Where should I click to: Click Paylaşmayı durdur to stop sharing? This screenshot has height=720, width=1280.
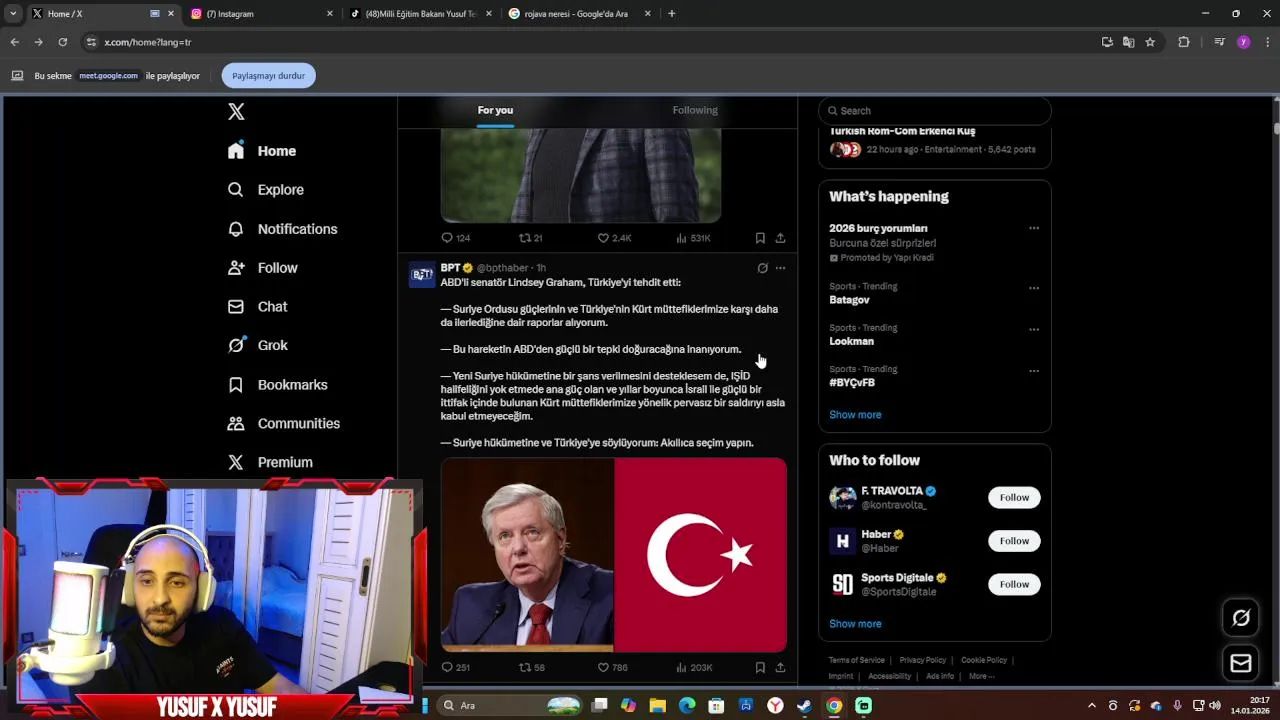(268, 76)
